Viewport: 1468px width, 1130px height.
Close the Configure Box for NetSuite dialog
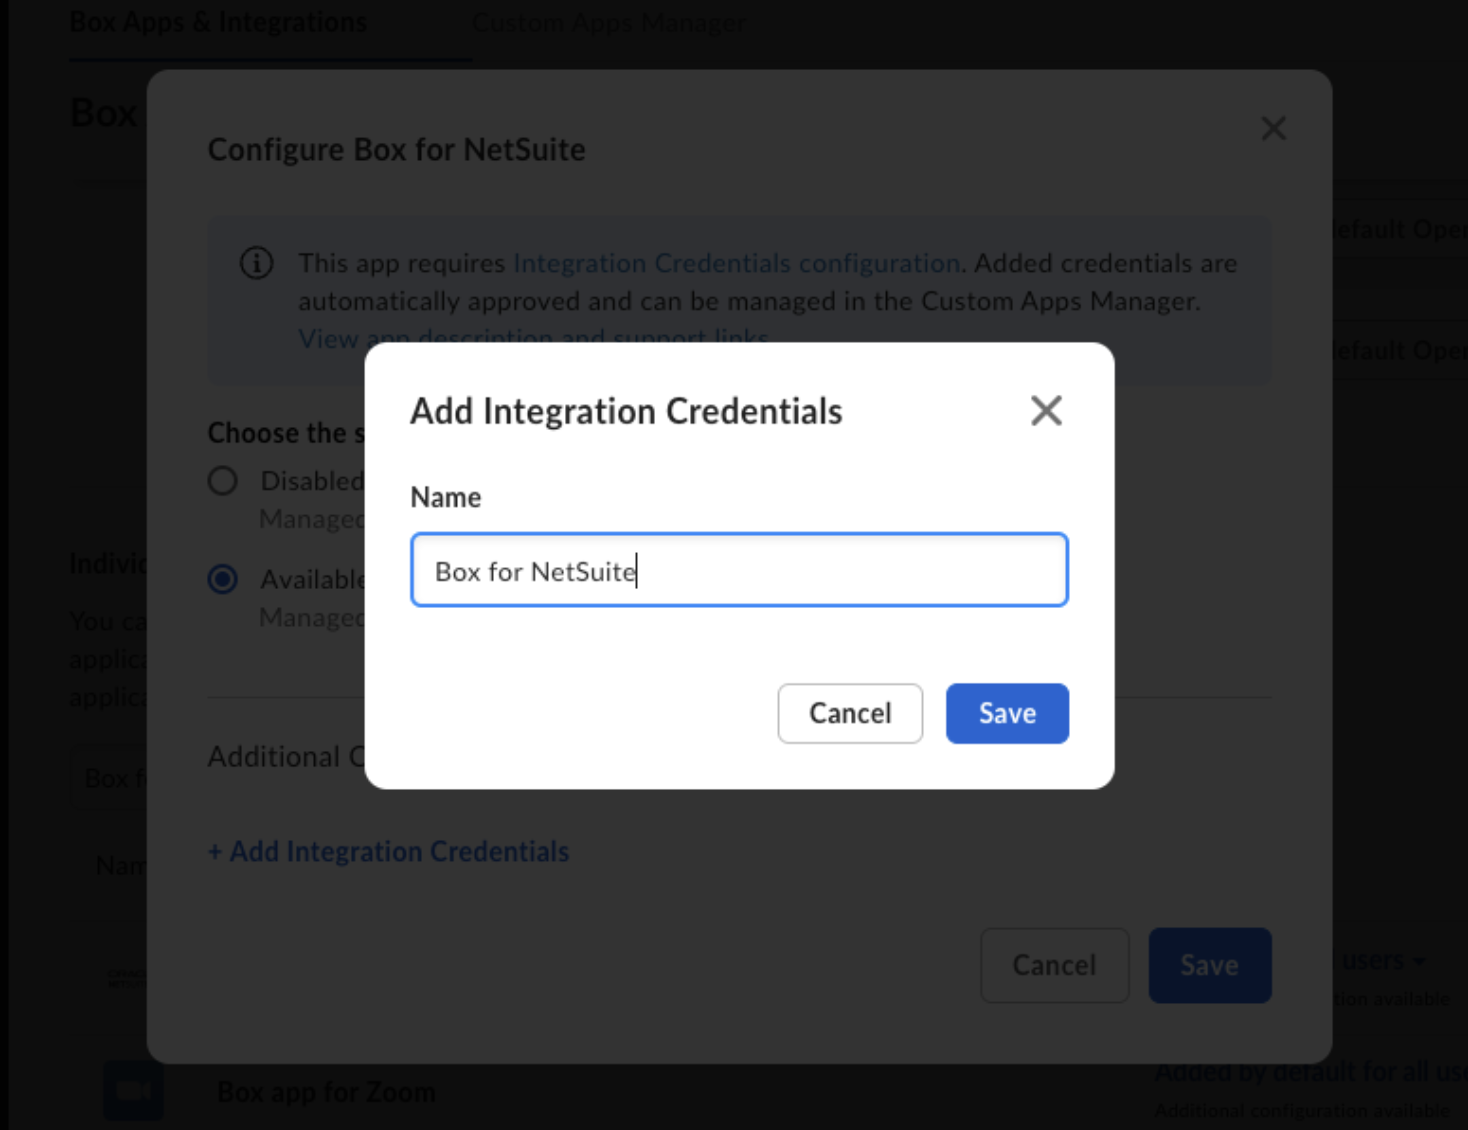pos(1272,129)
